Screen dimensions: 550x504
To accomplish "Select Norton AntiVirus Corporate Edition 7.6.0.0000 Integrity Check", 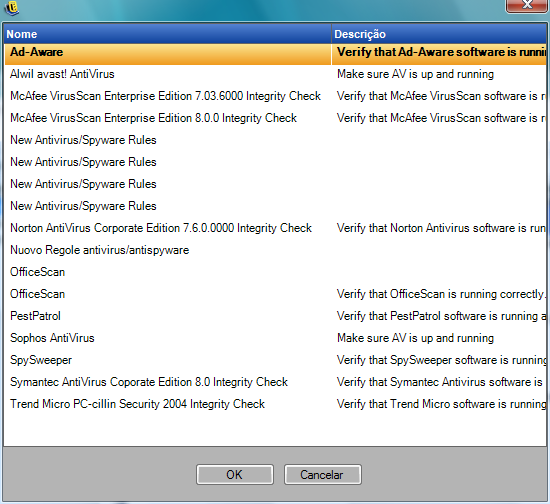I will [x=161, y=228].
